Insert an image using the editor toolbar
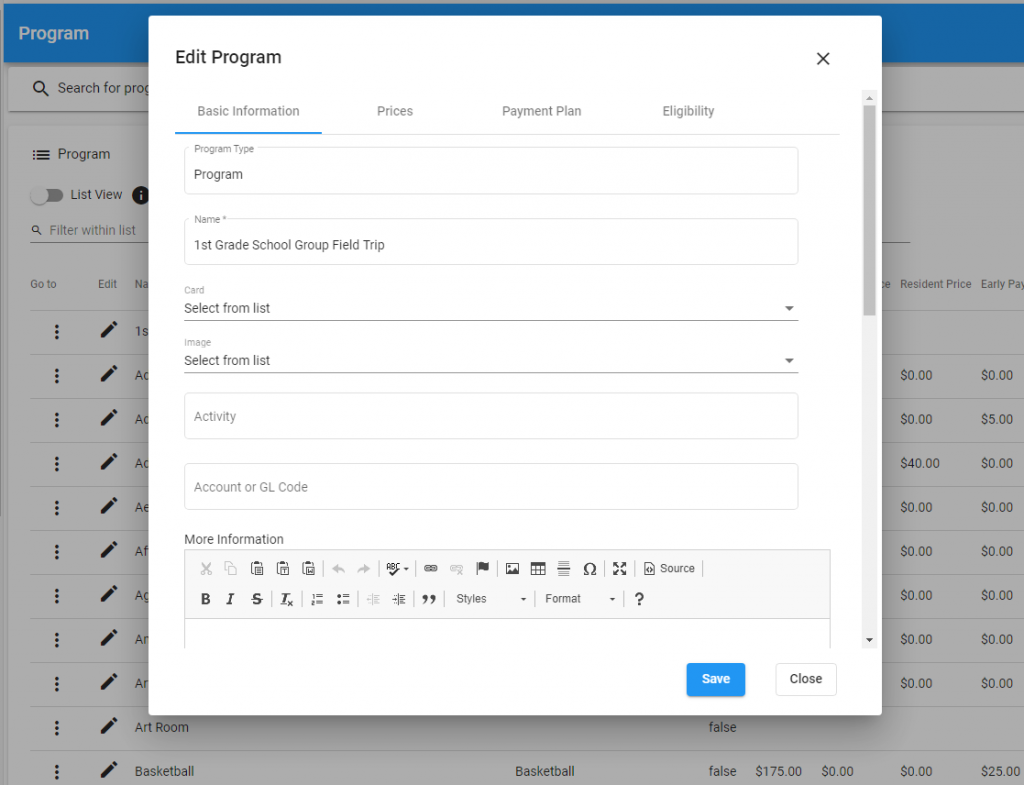This screenshot has width=1024, height=785. tap(512, 569)
